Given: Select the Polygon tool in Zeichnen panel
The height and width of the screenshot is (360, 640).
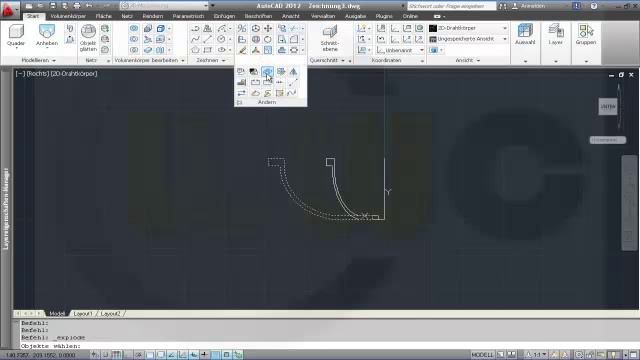Looking at the screenshot, I should tap(195, 50).
